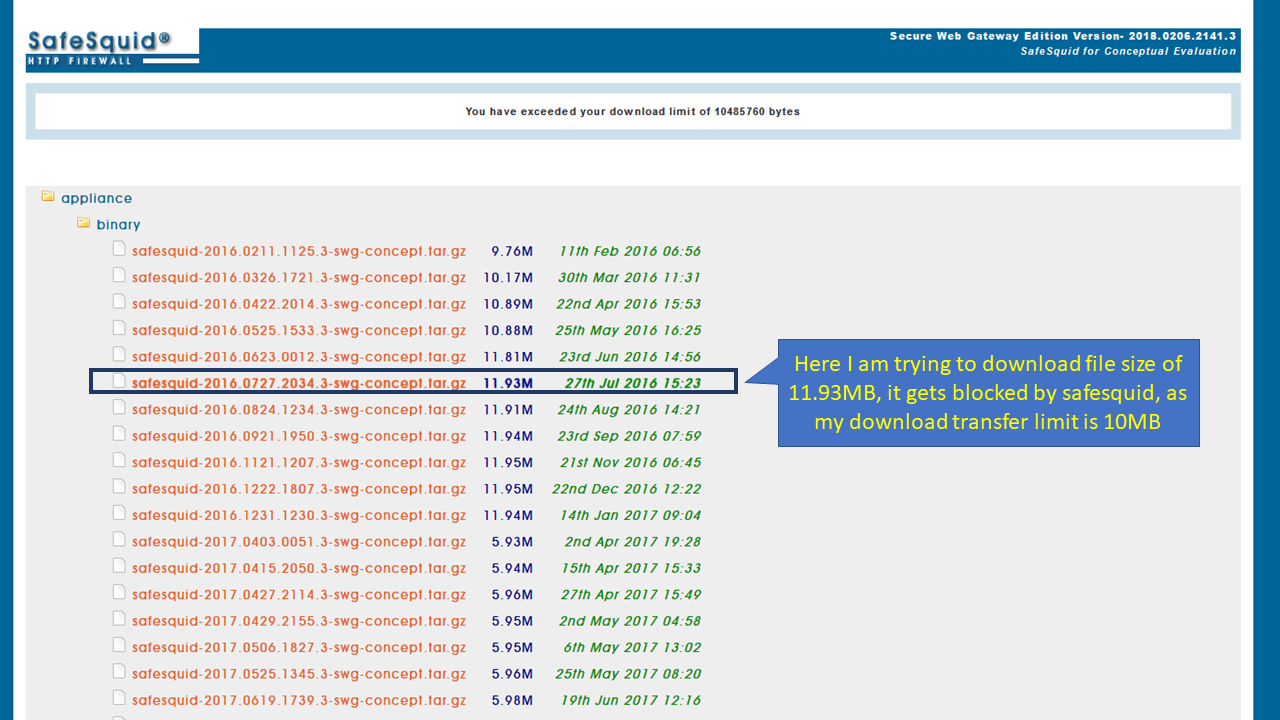
Task: Click file icon for safesquid-2017.0506.1827.3
Action: click(119, 646)
